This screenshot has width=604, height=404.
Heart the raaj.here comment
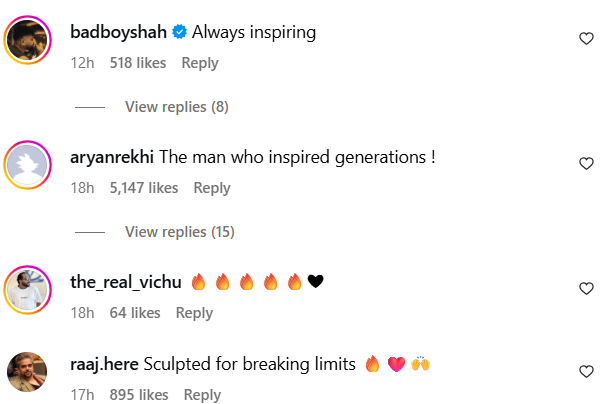(587, 371)
